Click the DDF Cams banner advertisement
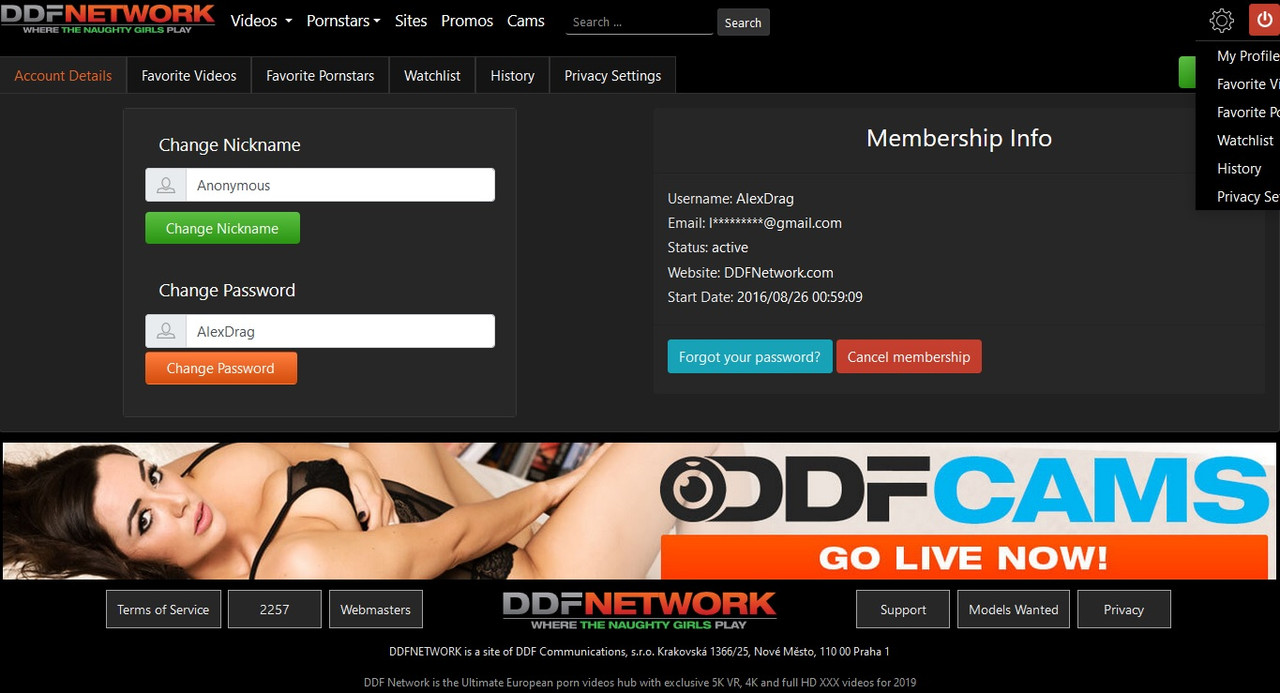The image size is (1280, 693). pos(640,511)
